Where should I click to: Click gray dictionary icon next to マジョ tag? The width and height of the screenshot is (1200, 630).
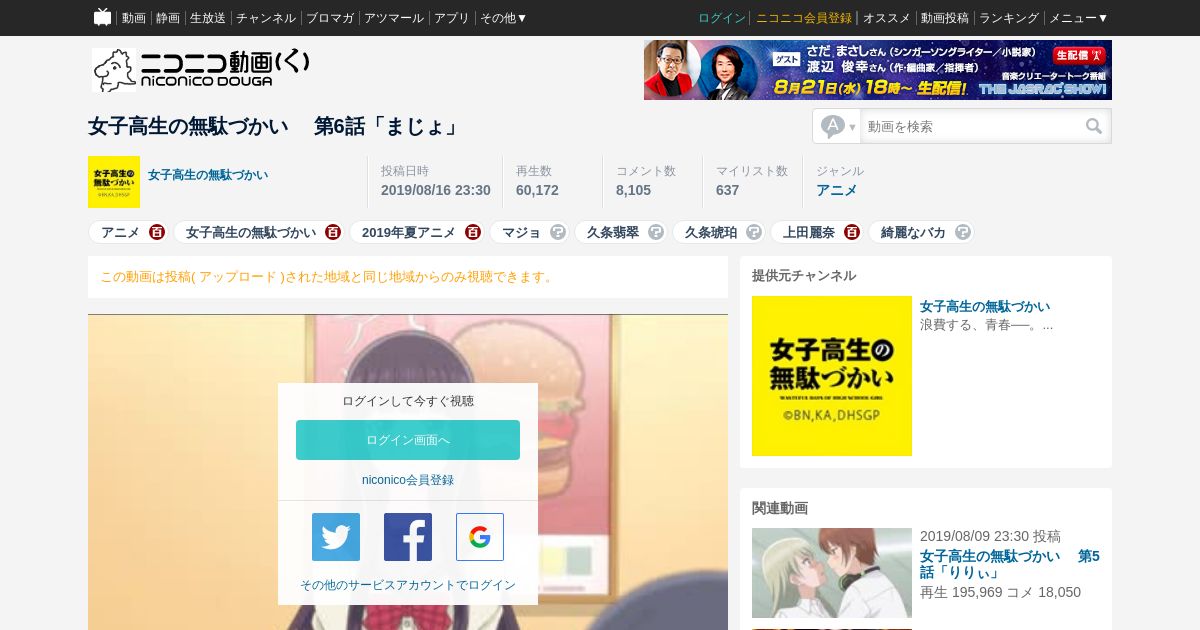[558, 232]
